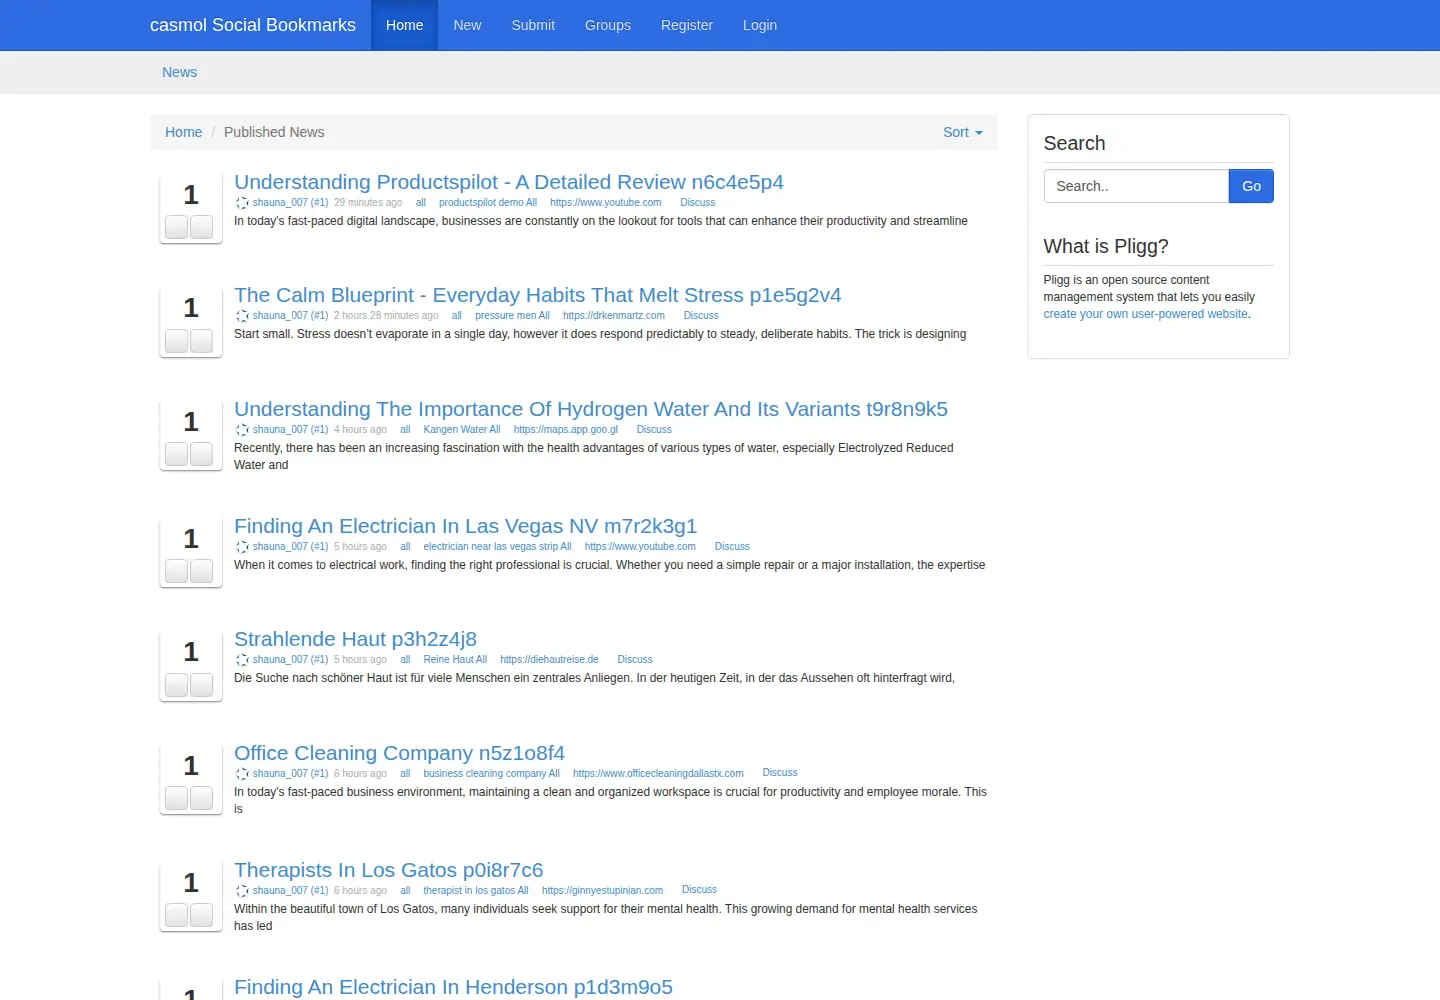Open the Register page
Image resolution: width=1440 pixels, height=1000 pixels.
tap(687, 25)
